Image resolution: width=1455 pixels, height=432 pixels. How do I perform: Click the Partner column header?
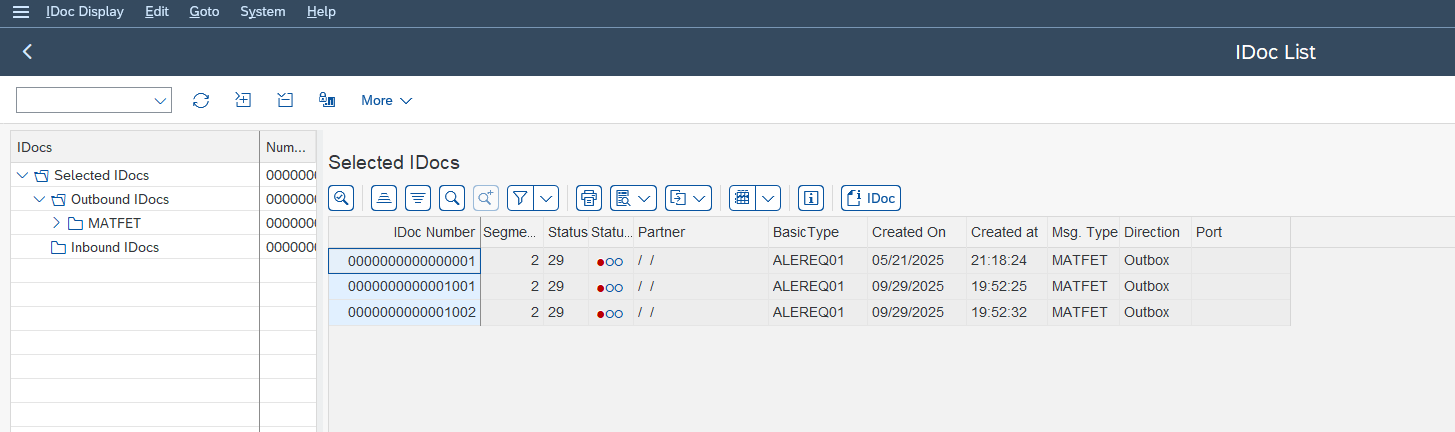pos(701,232)
